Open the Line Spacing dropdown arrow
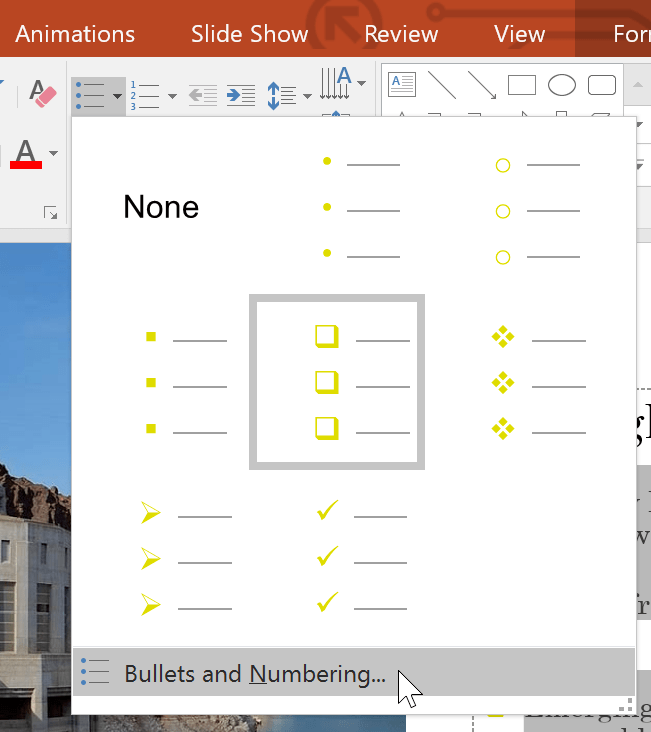 [307, 96]
